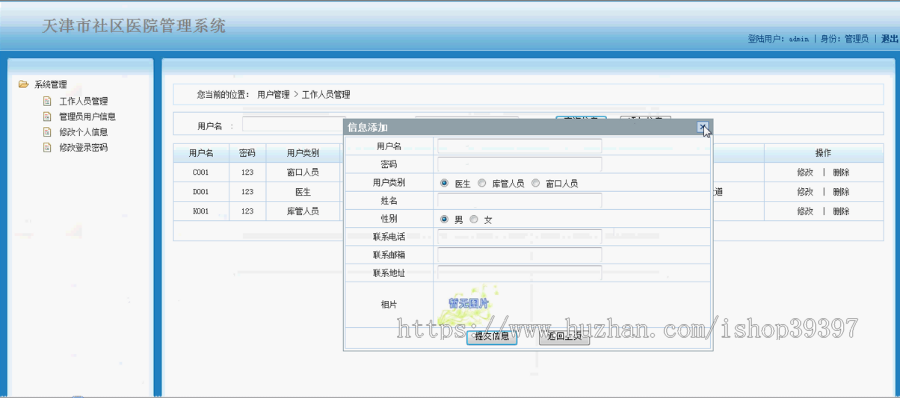Click the 信息添加 dialog title
The image size is (900, 398).
point(368,127)
